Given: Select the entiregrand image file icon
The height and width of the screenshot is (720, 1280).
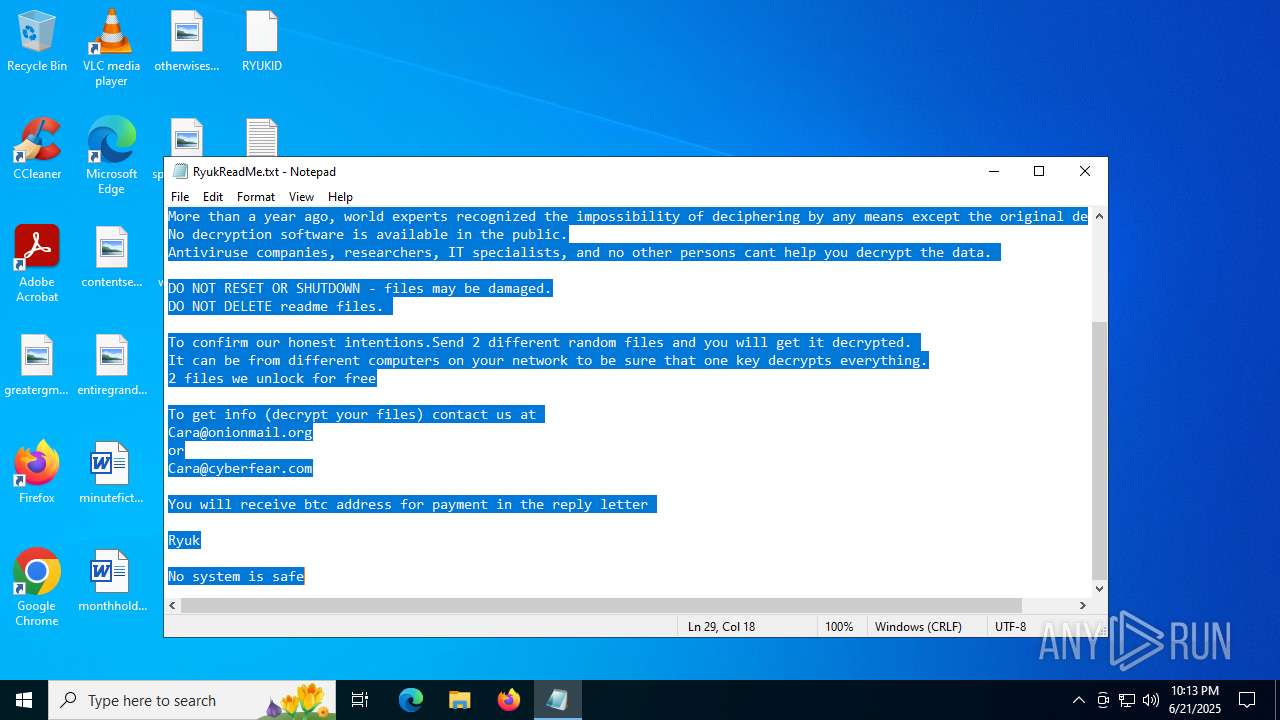Looking at the screenshot, I should click(111, 365).
